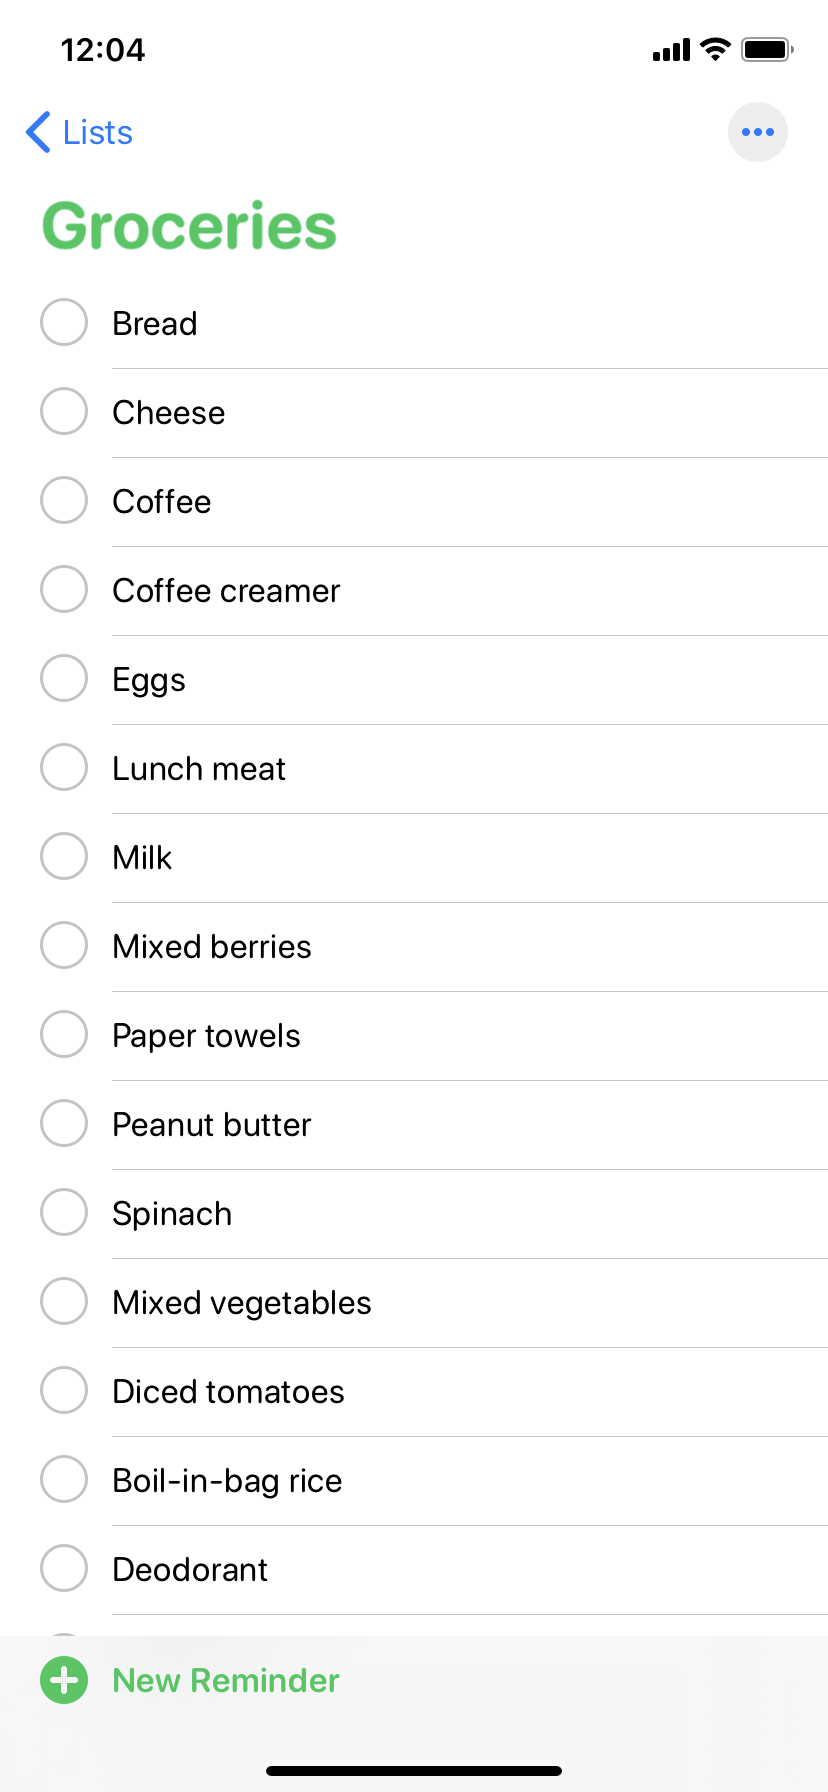The width and height of the screenshot is (828, 1792).
Task: Complete the Coffee creamer item
Action: (x=64, y=589)
